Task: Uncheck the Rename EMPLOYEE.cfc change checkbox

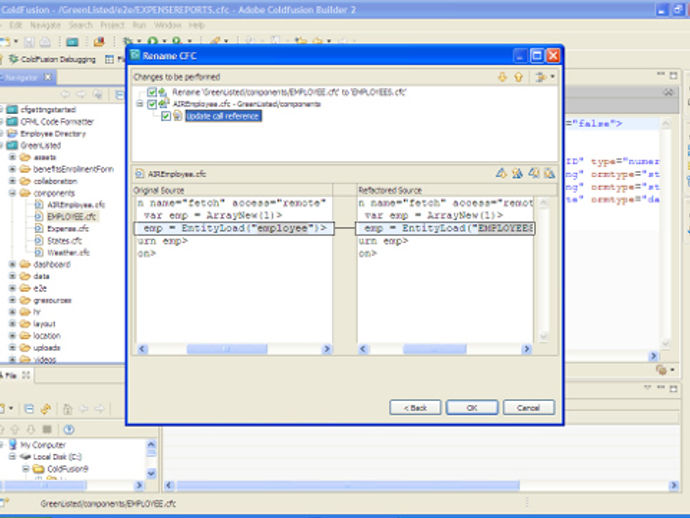Action: [x=152, y=92]
